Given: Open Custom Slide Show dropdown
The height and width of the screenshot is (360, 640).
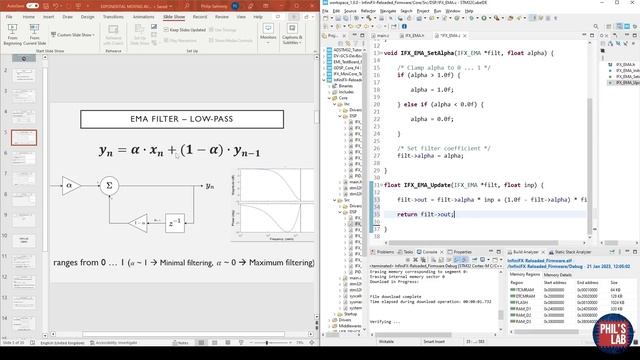Looking at the screenshot, I should (73, 35).
